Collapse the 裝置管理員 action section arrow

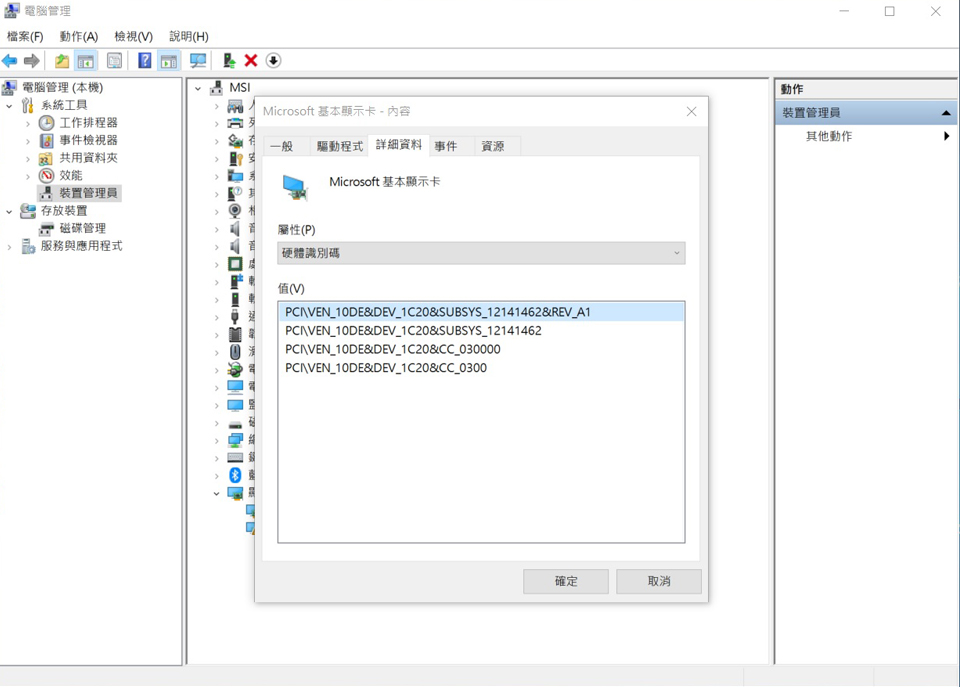point(946,113)
